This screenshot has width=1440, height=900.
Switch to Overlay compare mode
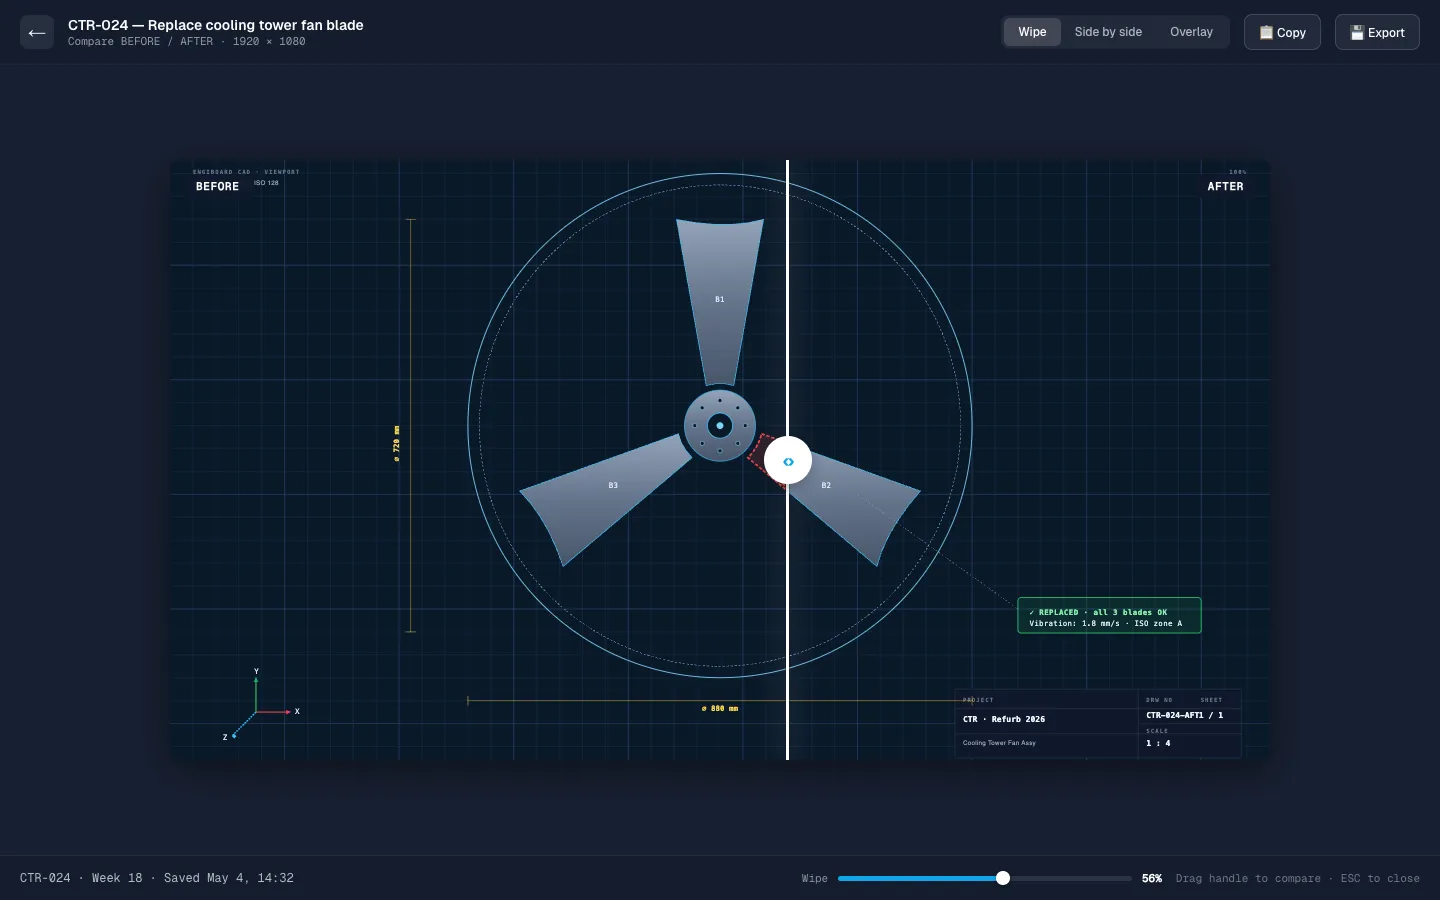(x=1191, y=32)
